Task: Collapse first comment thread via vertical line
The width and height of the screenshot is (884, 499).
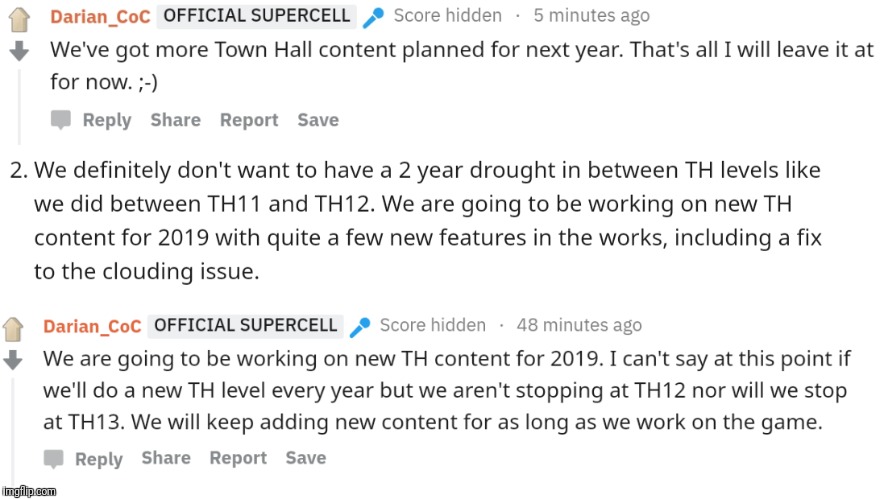Action: 19,107
